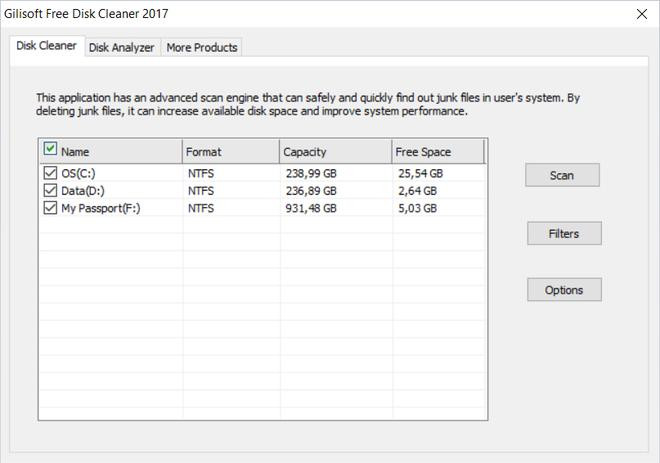Screen dimensions: 660x463
Task: Click the 931,48 GB capacity cell
Action: [x=311, y=209]
